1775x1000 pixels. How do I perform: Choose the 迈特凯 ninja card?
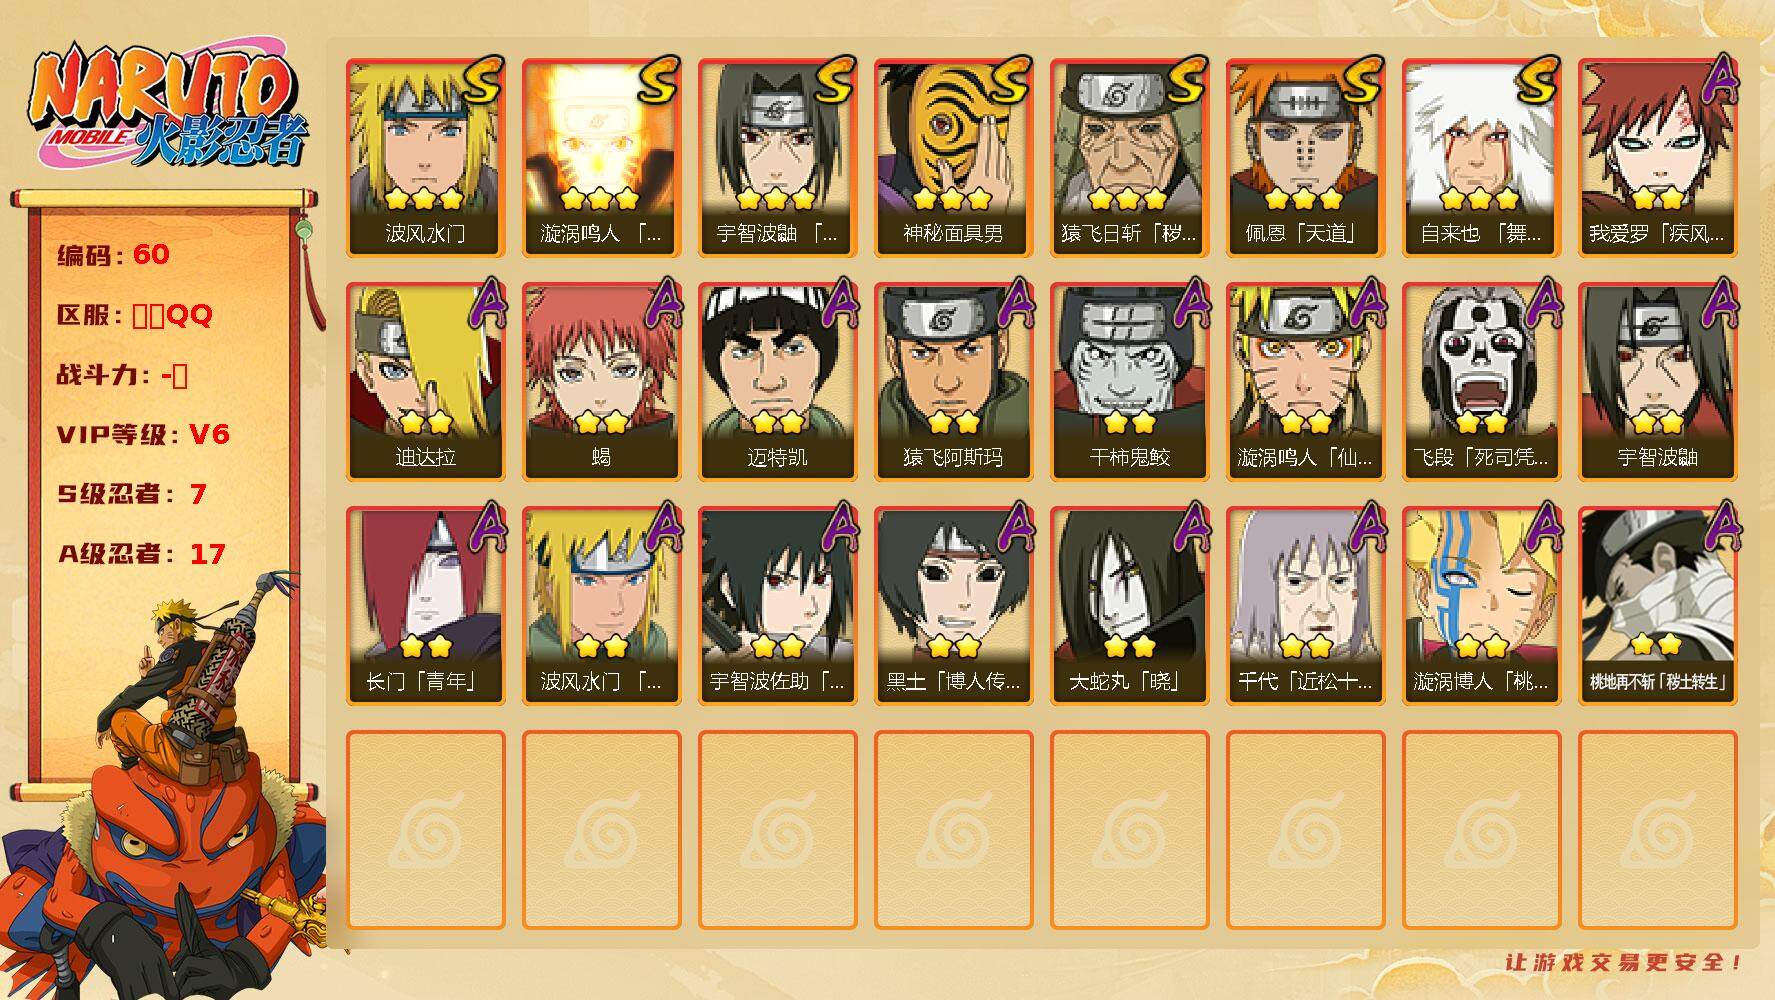pos(778,382)
